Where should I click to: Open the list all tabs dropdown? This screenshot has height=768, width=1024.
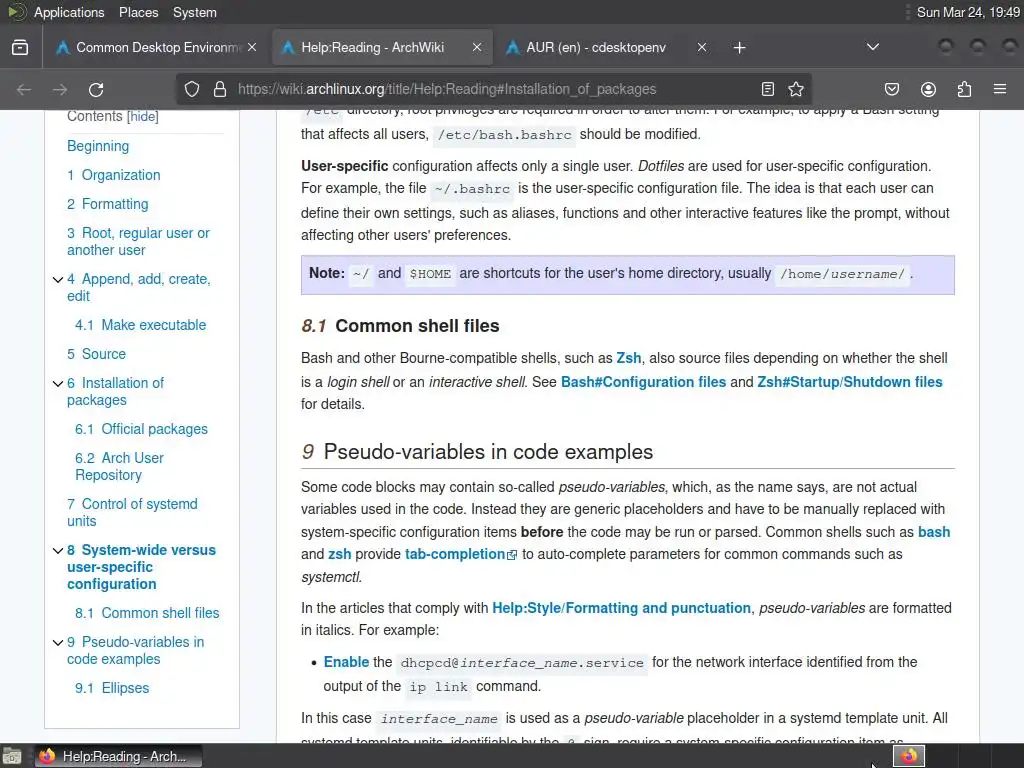tap(872, 47)
